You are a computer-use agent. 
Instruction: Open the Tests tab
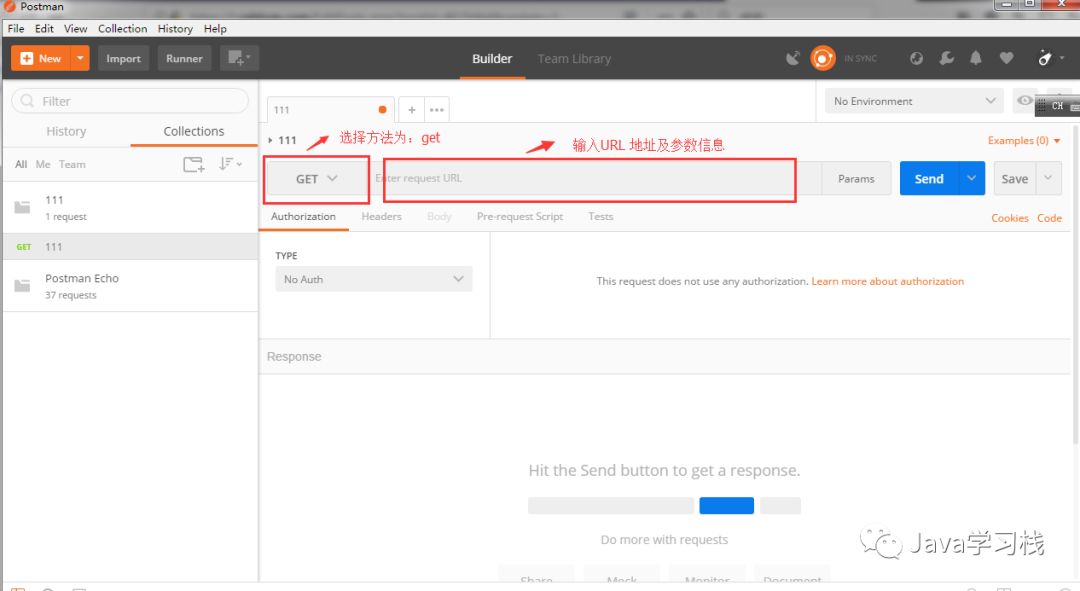pyautogui.click(x=601, y=216)
